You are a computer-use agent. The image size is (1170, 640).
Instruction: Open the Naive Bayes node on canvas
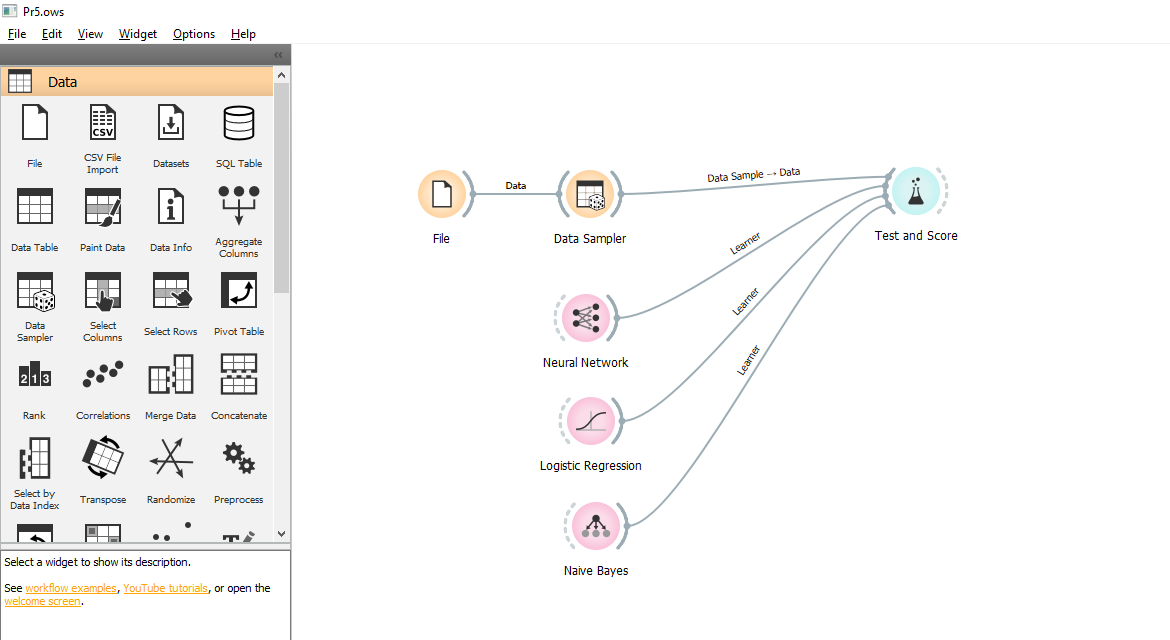click(595, 525)
